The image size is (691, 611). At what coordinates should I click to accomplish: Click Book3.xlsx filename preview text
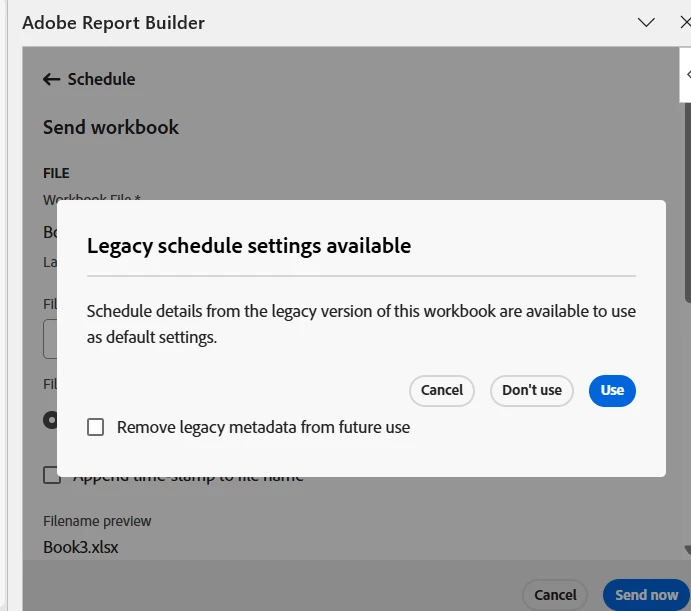[81, 547]
